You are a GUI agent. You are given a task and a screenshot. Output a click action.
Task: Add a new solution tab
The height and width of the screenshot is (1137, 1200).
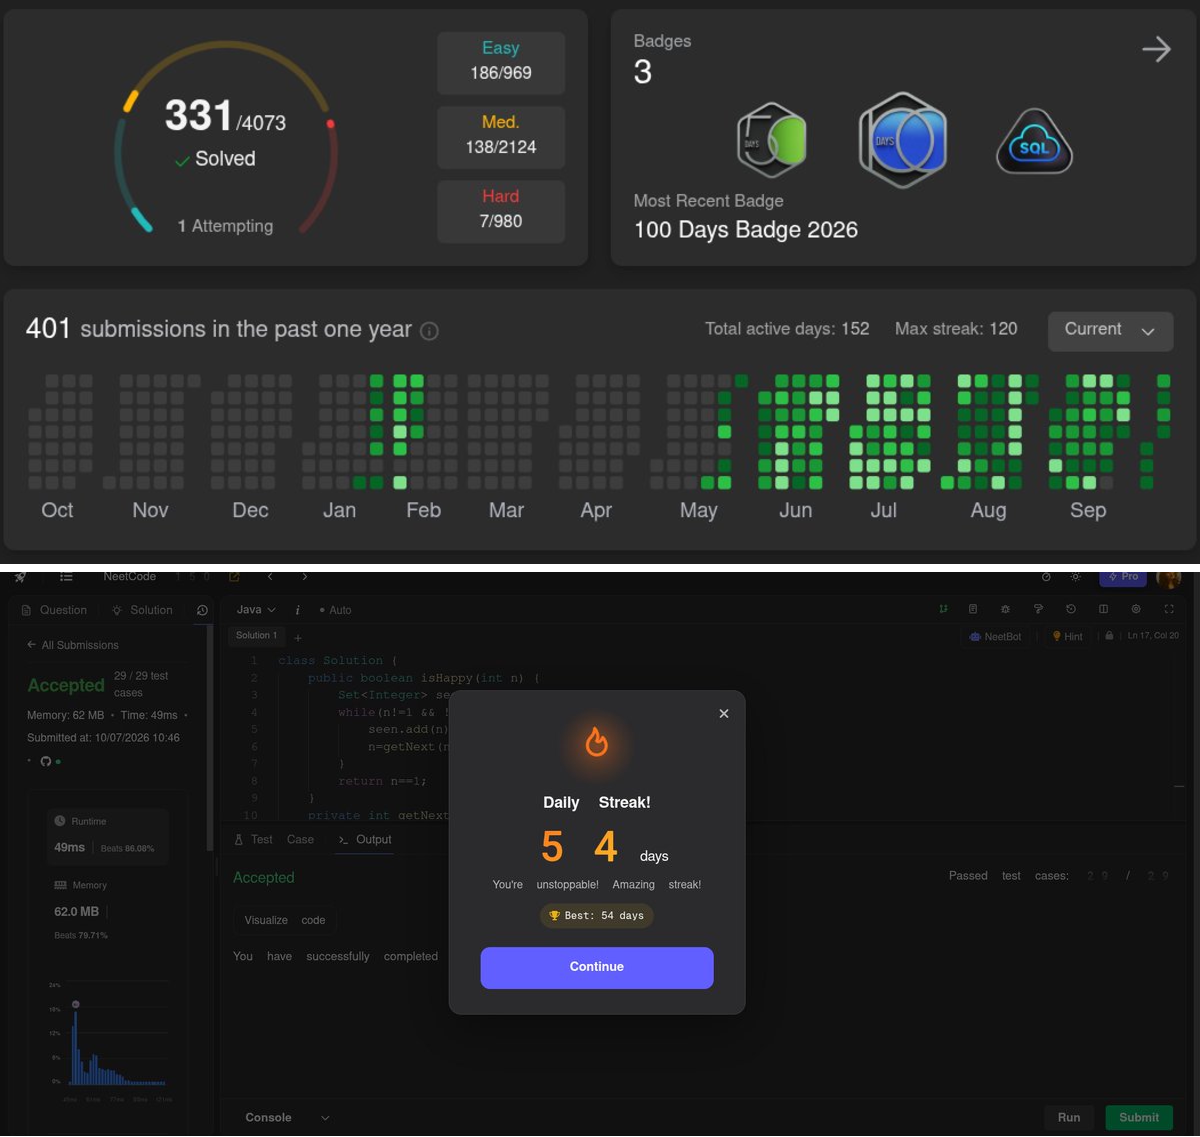[297, 637]
